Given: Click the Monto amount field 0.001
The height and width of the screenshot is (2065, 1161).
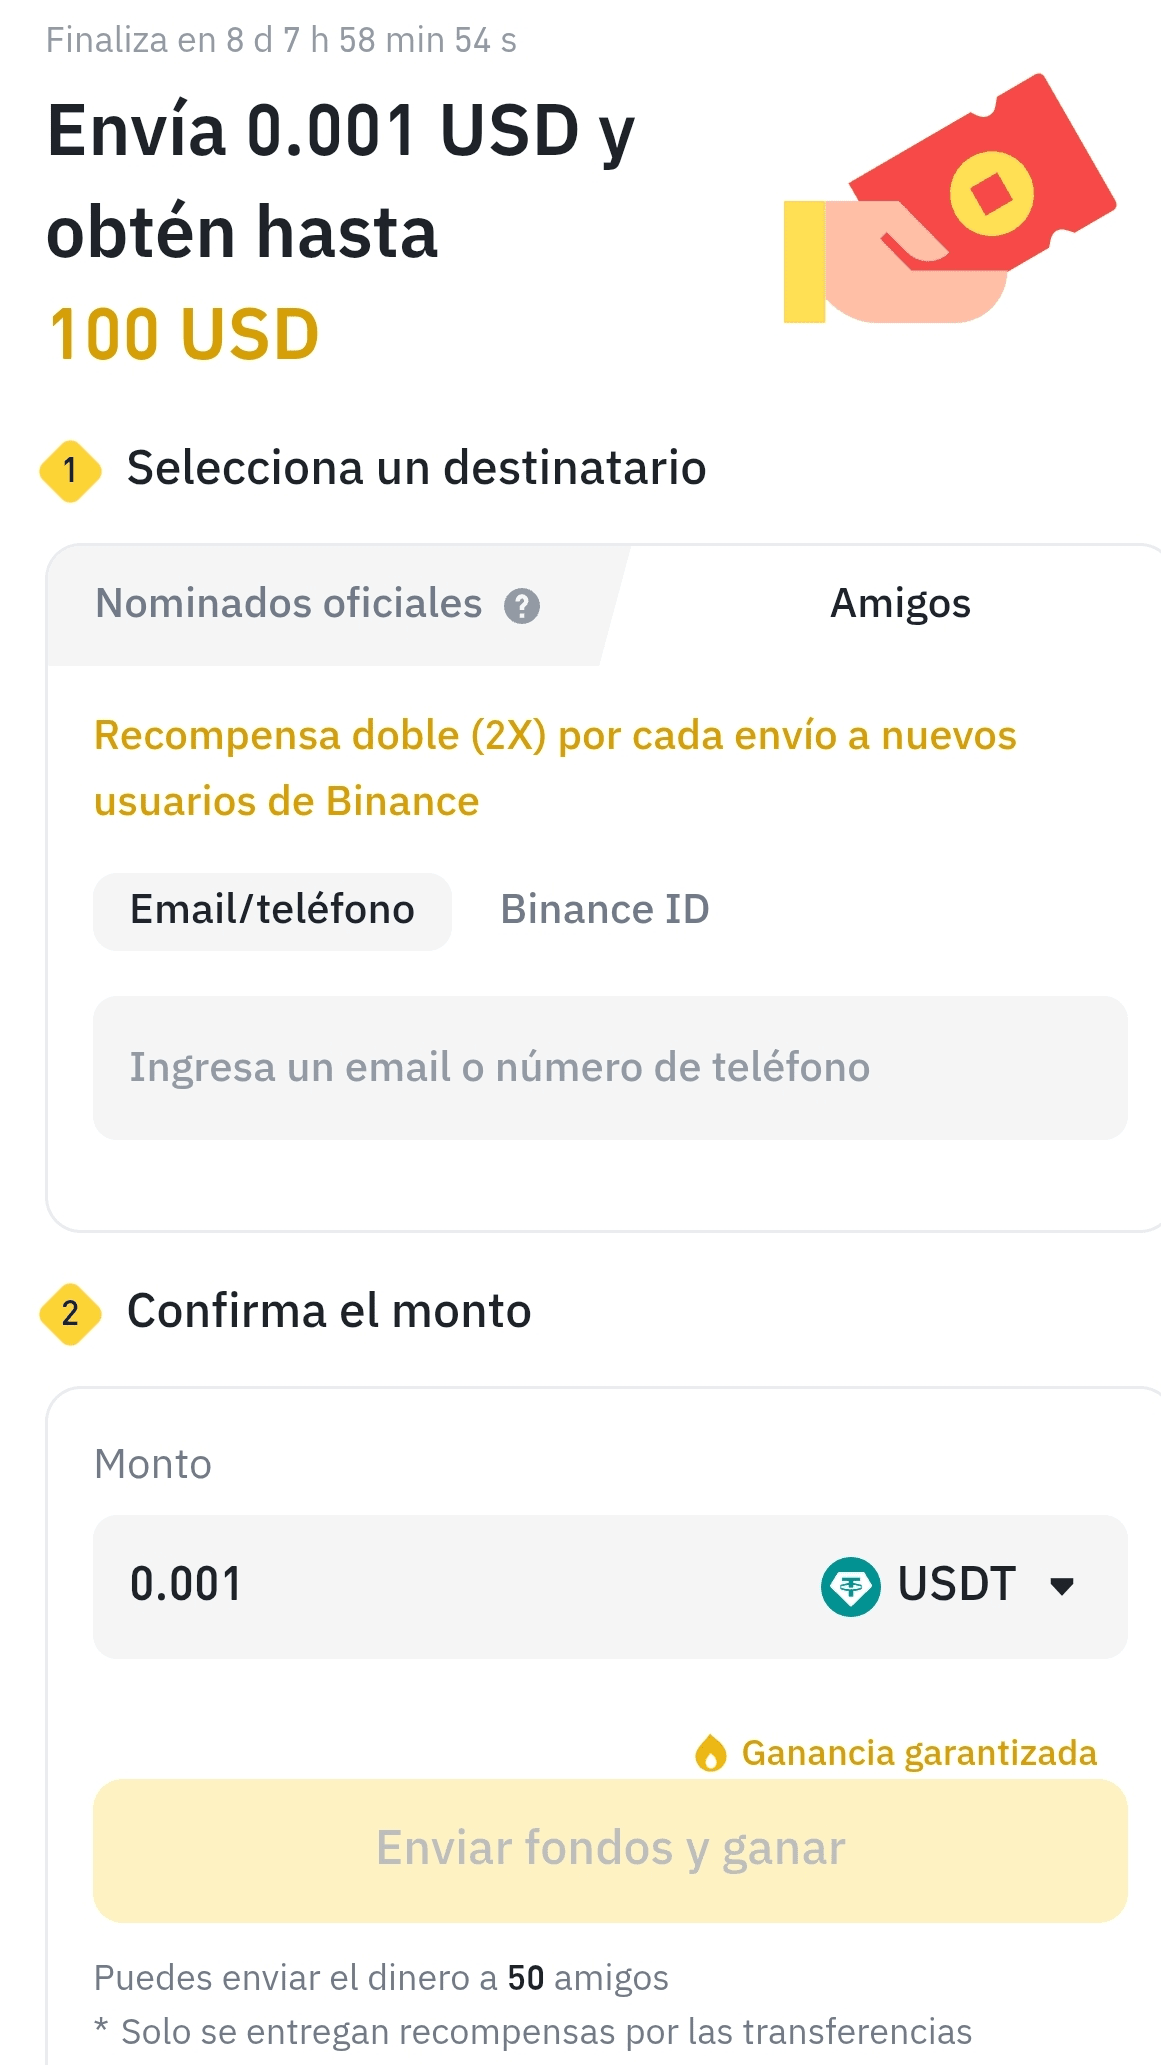Looking at the screenshot, I should point(610,1586).
